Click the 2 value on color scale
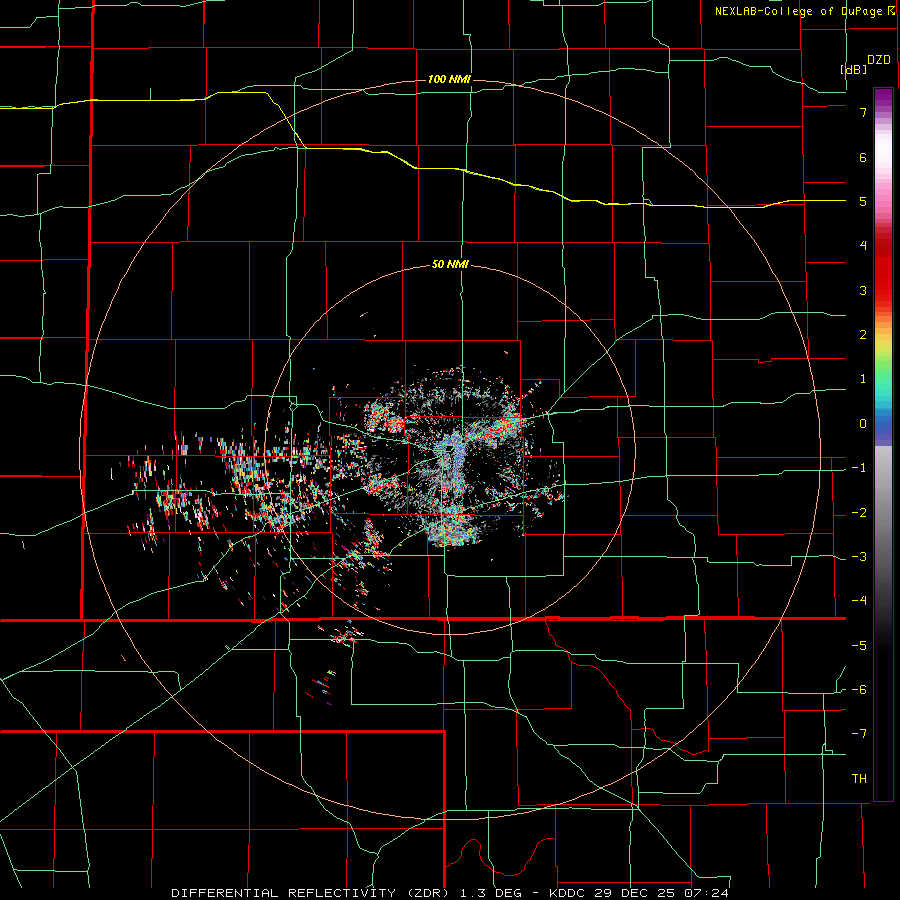 coord(863,335)
